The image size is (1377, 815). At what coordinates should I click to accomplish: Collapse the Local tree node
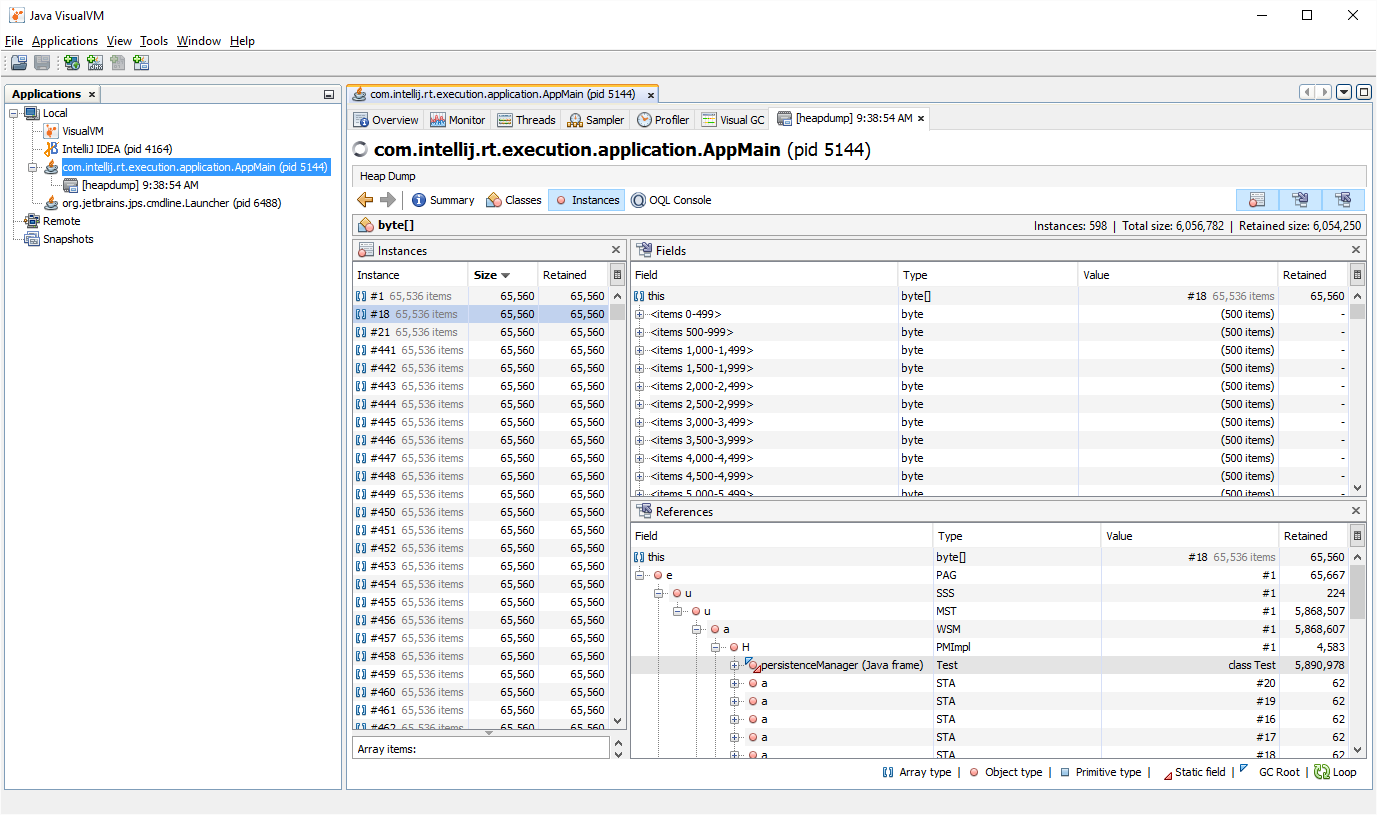(x=14, y=113)
